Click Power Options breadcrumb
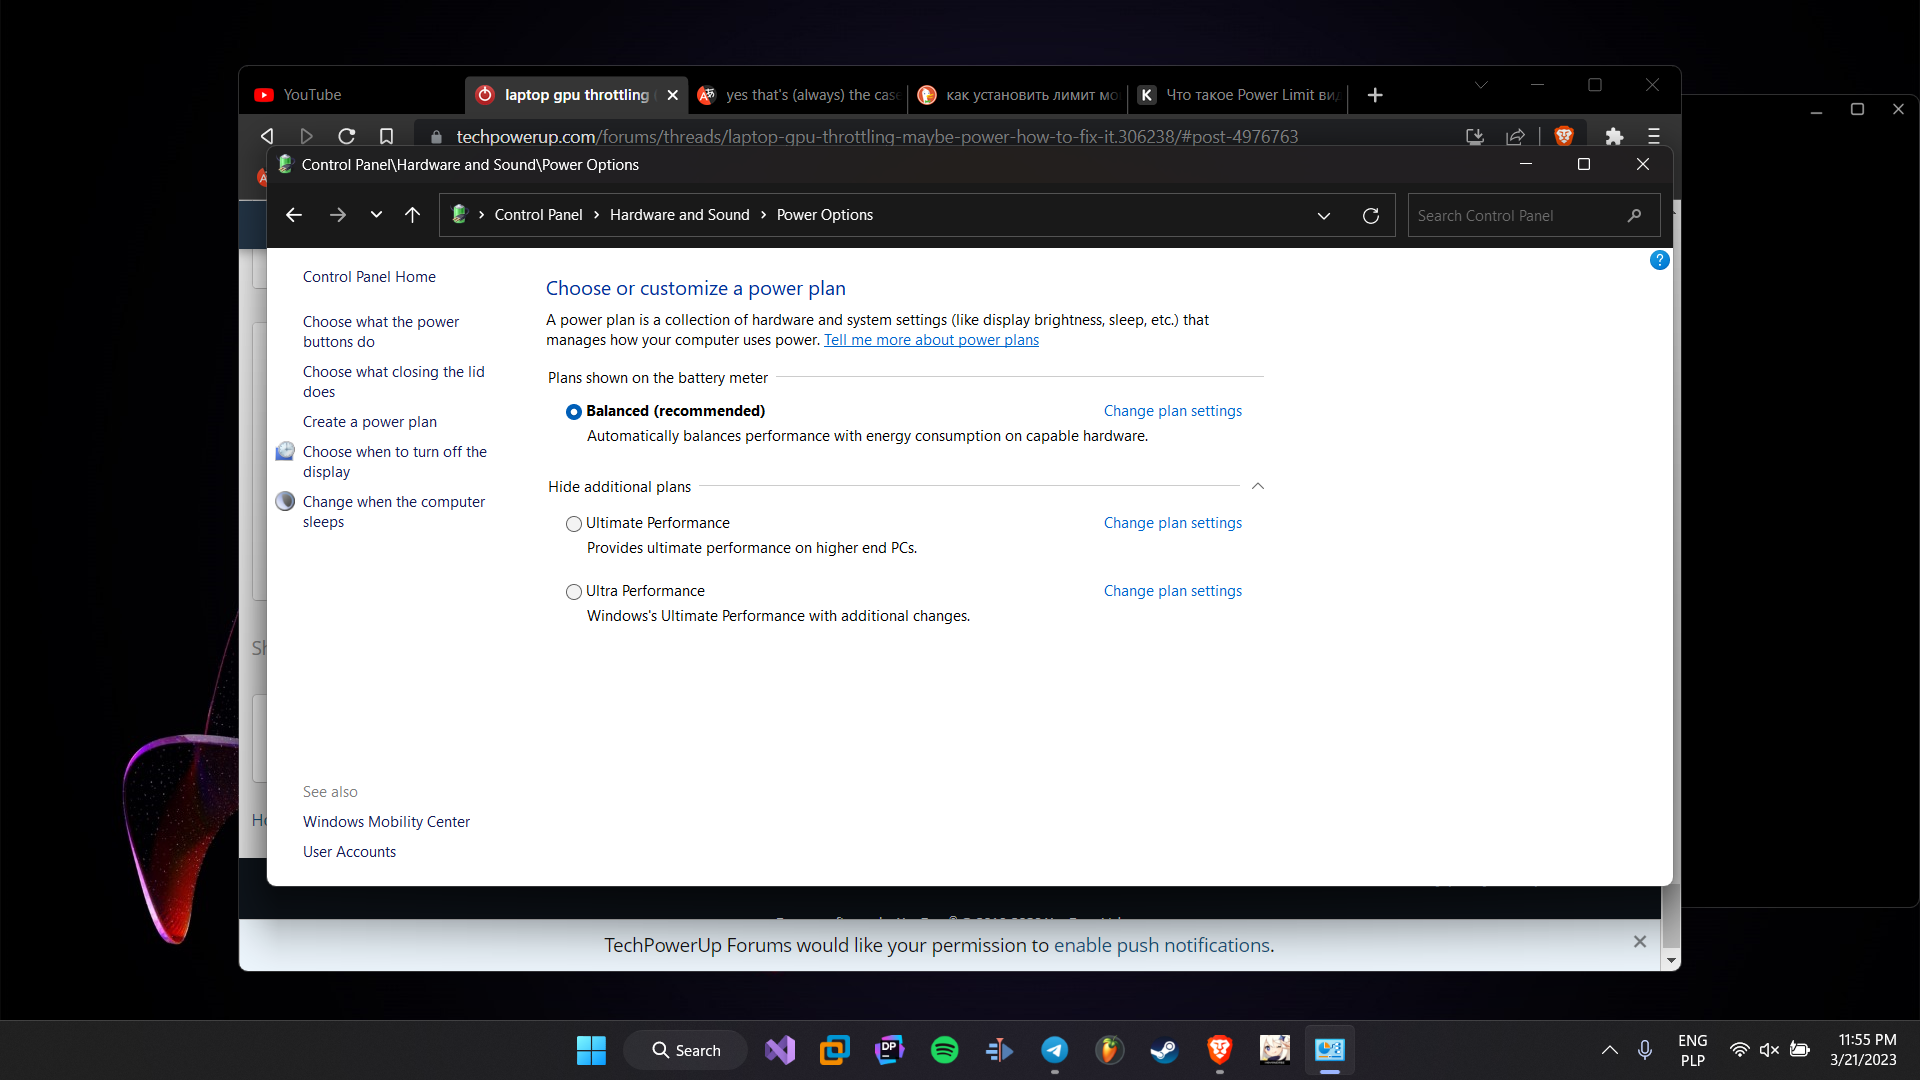The height and width of the screenshot is (1080, 1920). click(825, 215)
